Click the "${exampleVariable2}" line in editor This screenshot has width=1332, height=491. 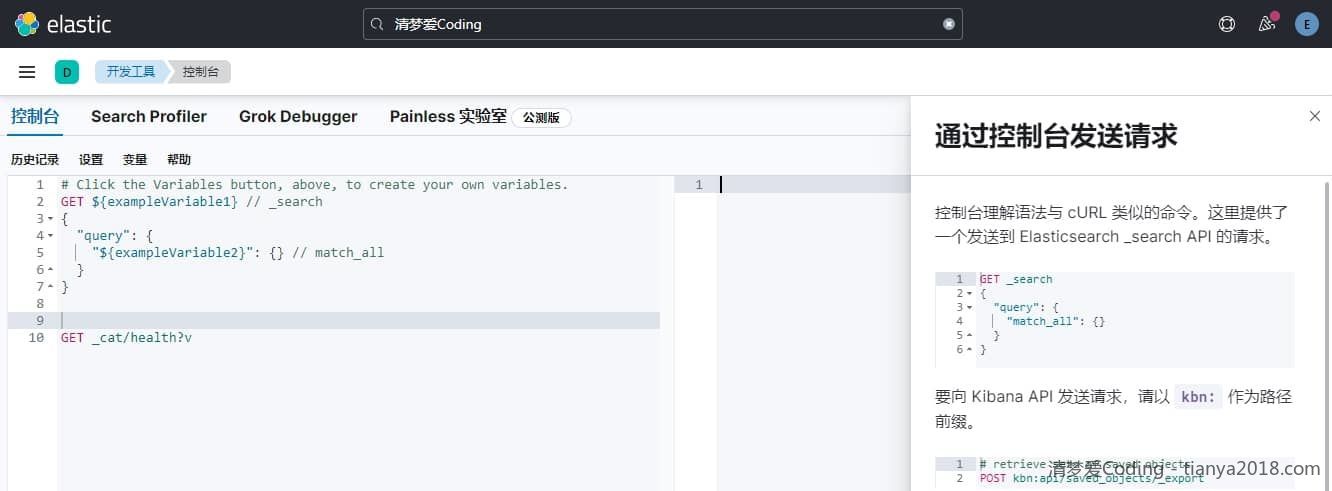click(x=237, y=253)
